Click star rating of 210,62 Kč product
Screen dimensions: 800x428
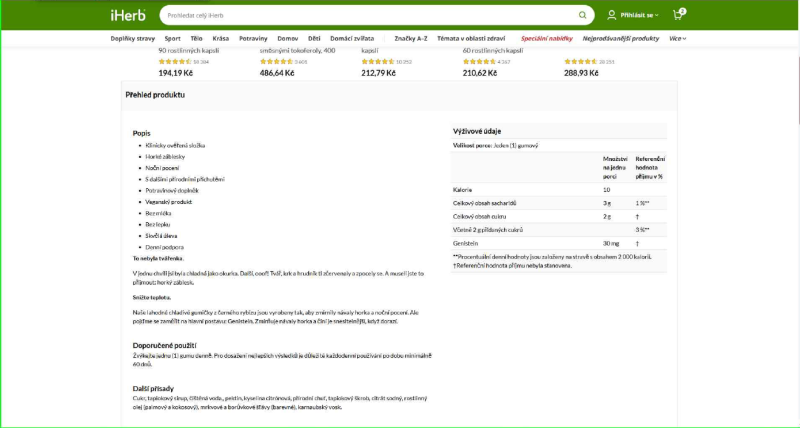[x=480, y=61]
